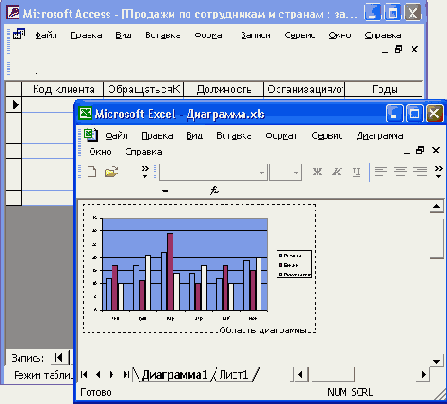The image size is (447, 404).
Task: Click the SCRL indicator in Excel status bar
Action: [x=361, y=392]
